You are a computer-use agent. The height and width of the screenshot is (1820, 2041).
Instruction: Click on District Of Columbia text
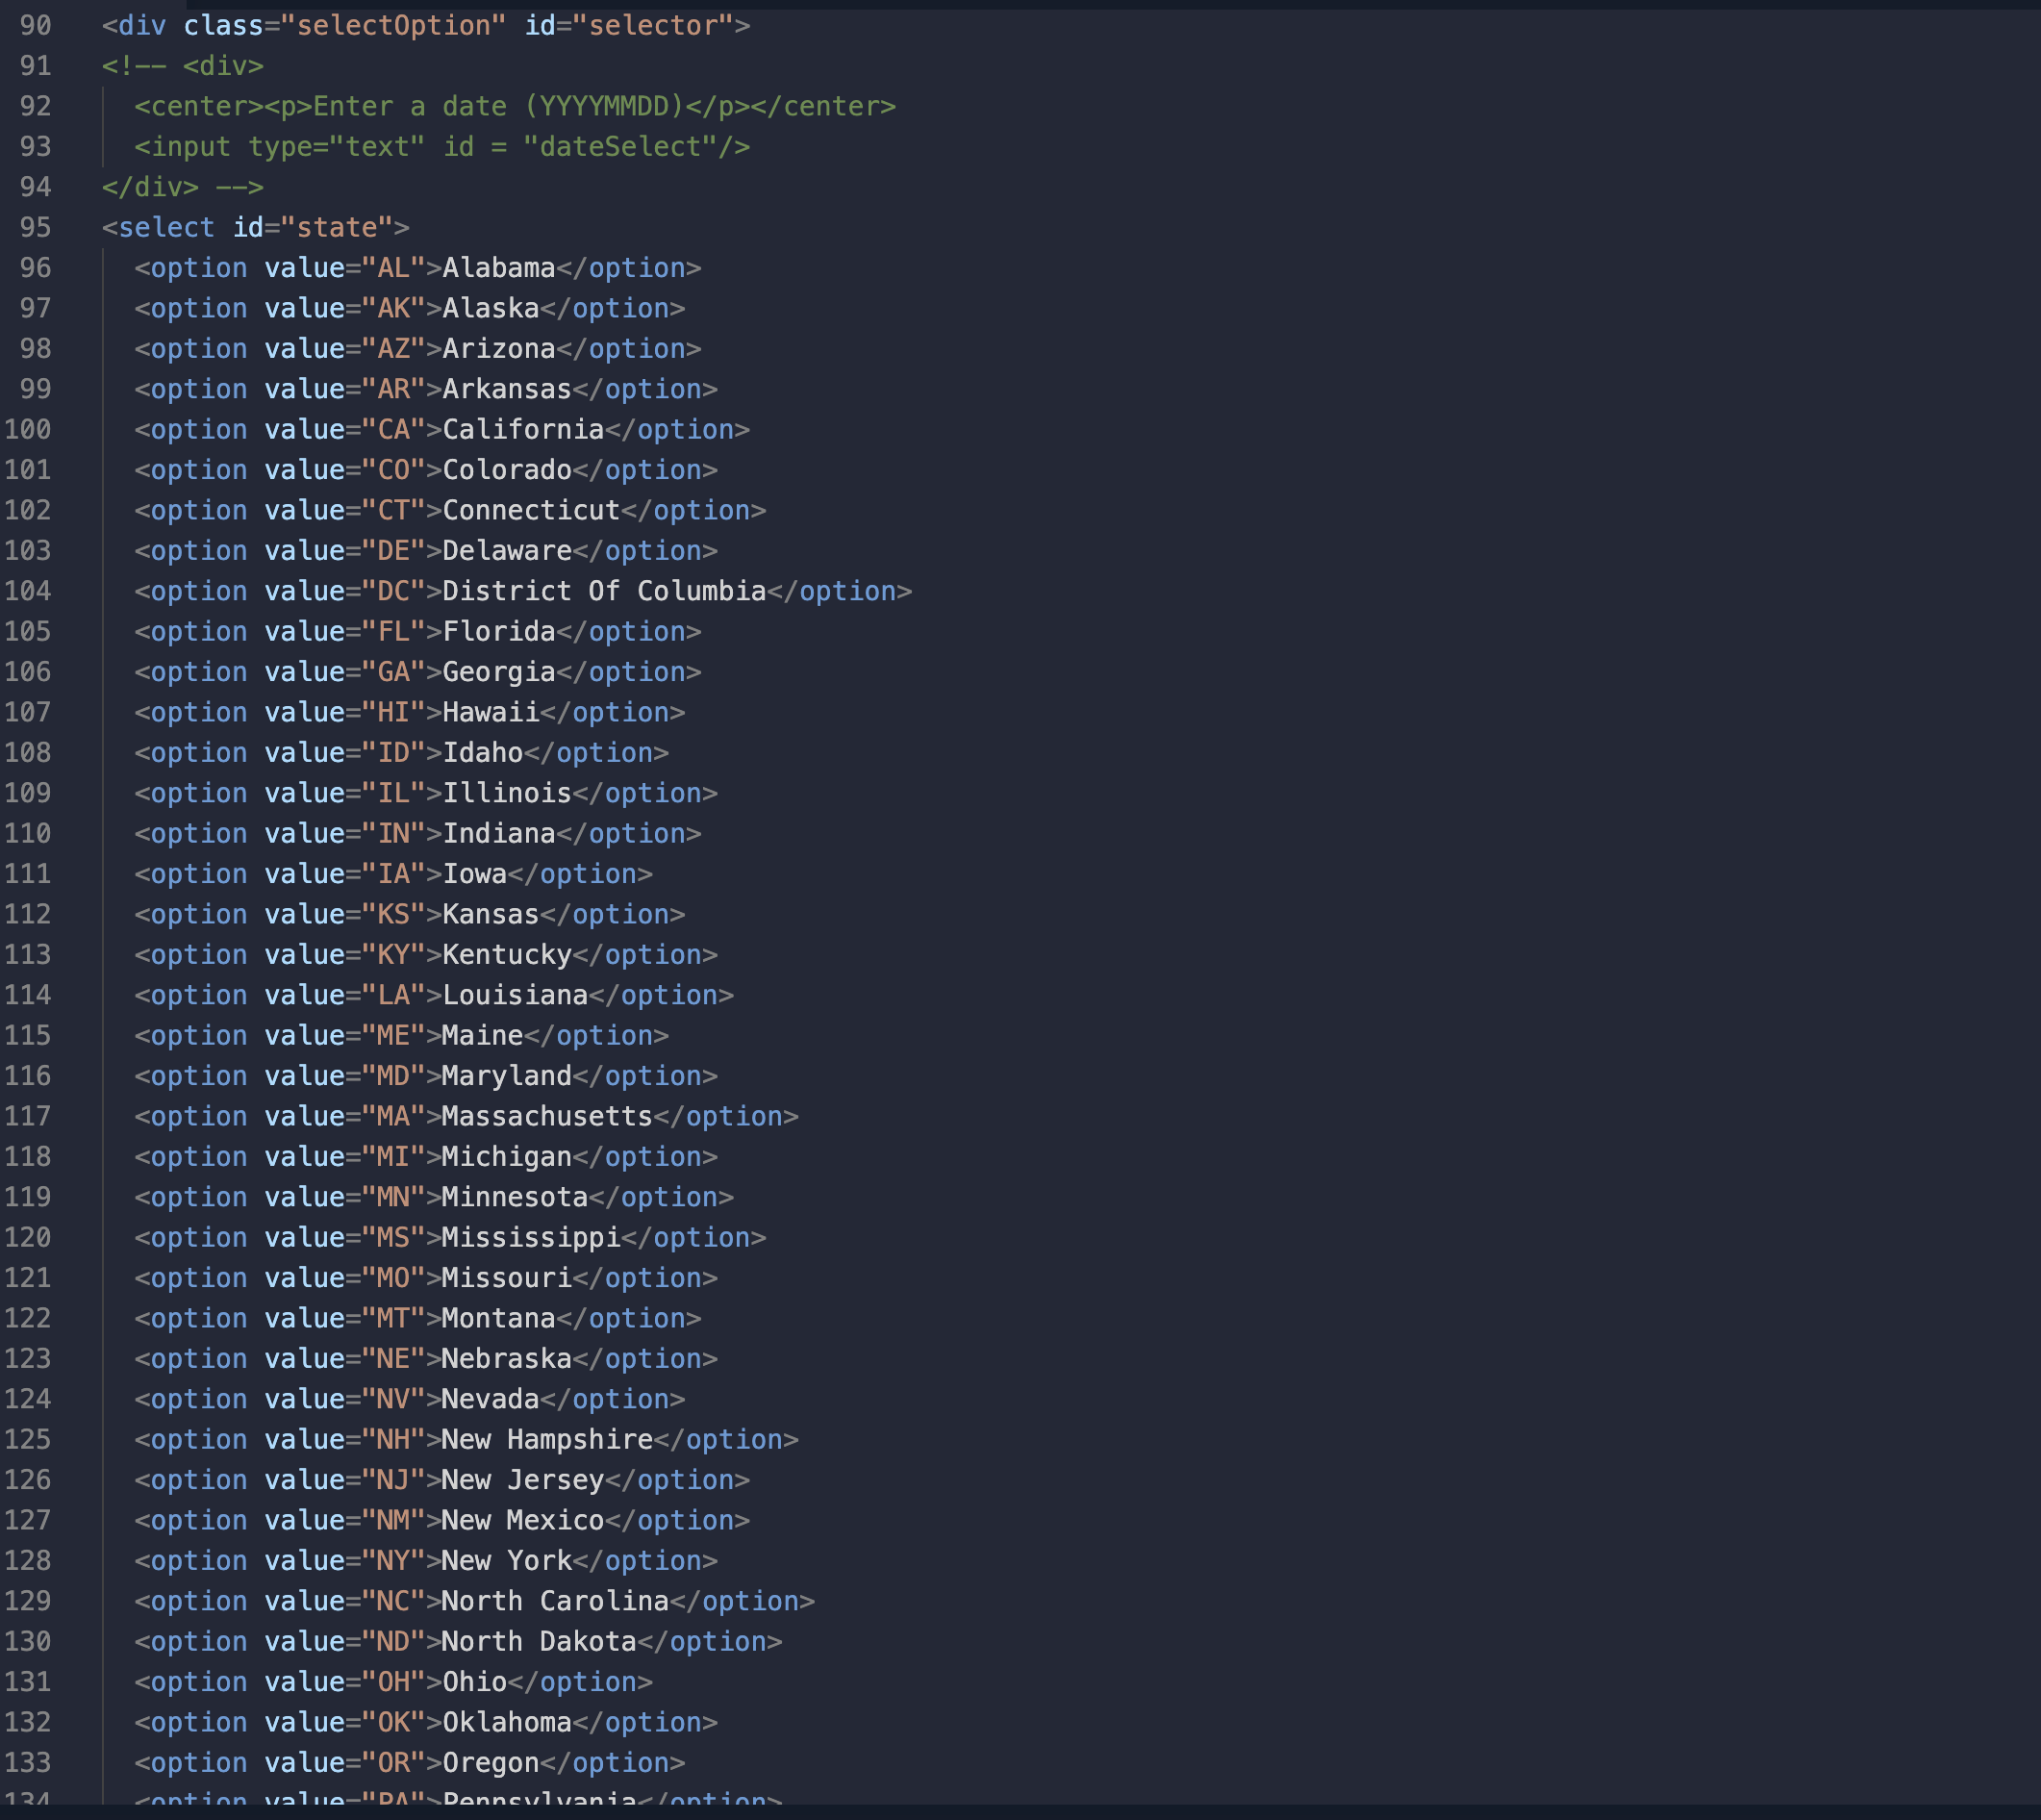603,591
